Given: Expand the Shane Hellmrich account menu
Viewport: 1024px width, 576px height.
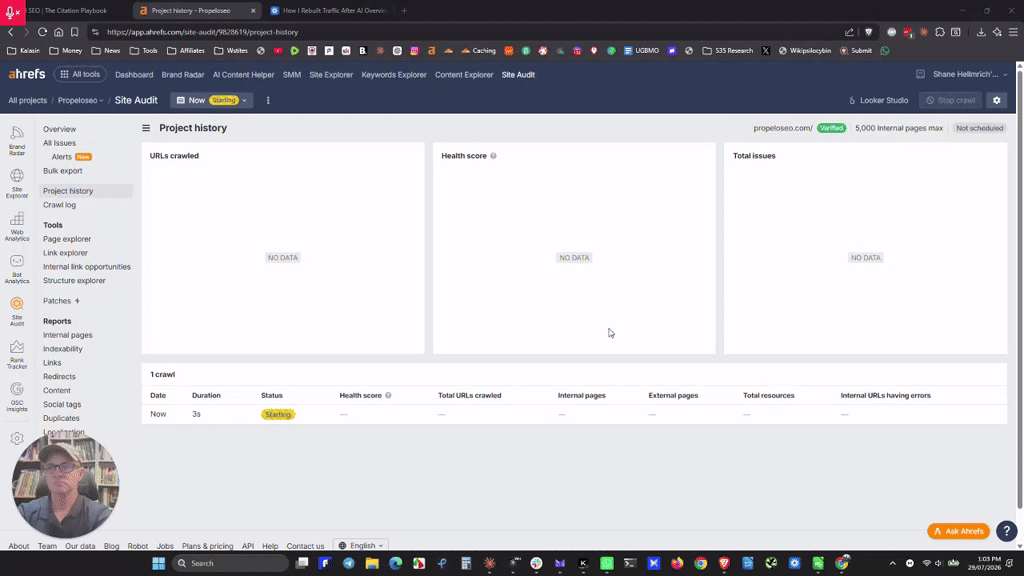Looking at the screenshot, I should [x=970, y=74].
